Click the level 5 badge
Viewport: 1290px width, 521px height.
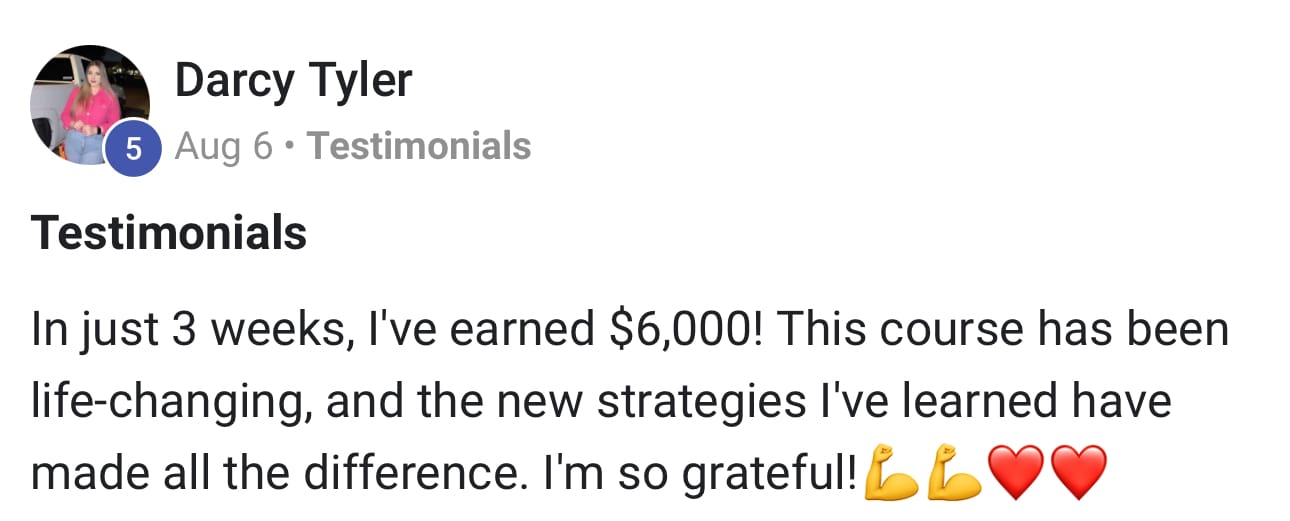pyautogui.click(x=133, y=147)
